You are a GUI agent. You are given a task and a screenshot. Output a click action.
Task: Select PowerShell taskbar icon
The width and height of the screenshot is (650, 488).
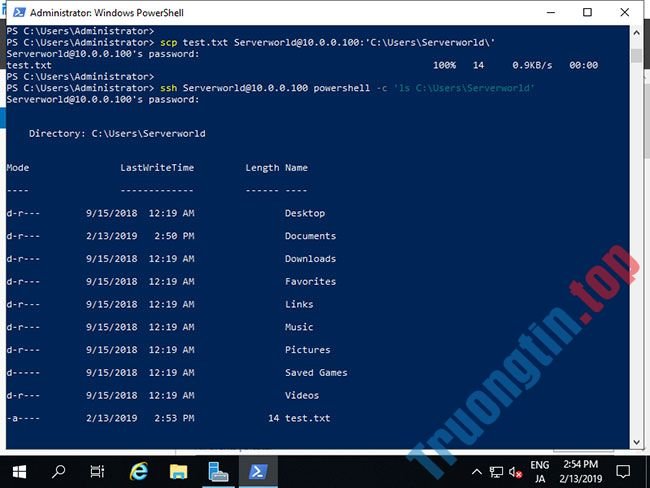(258, 471)
